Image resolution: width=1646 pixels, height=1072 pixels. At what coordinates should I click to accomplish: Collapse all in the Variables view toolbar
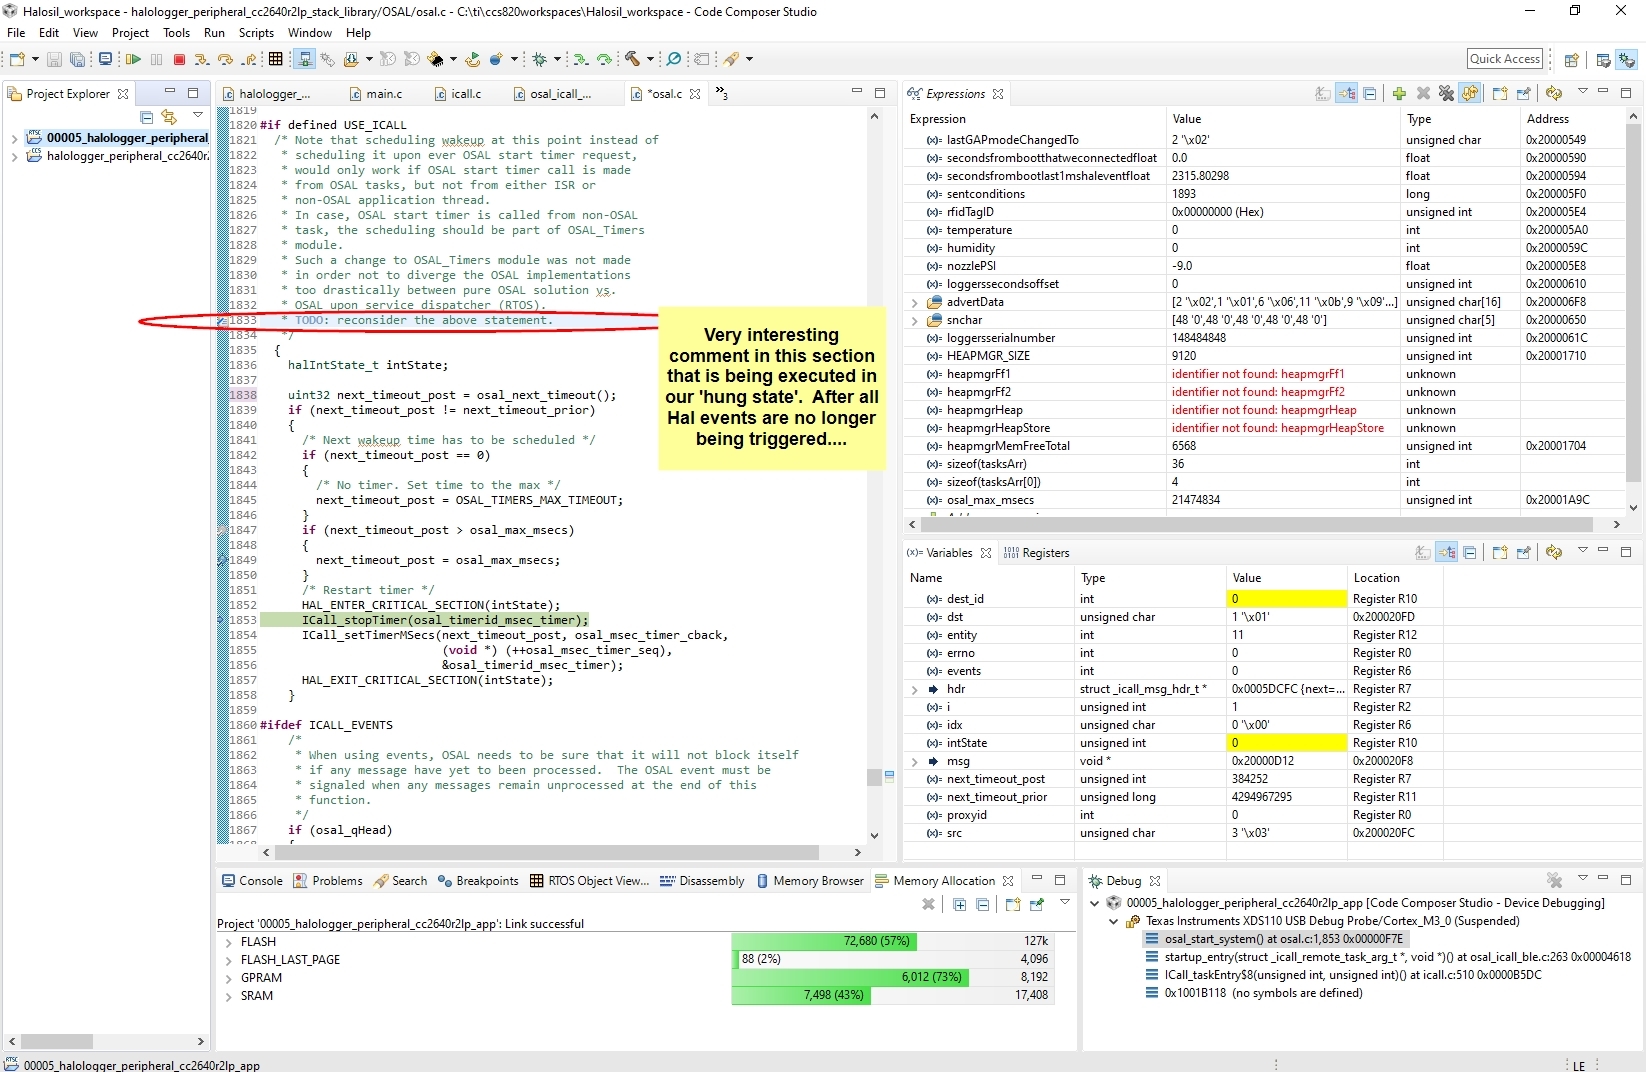click(x=1470, y=553)
